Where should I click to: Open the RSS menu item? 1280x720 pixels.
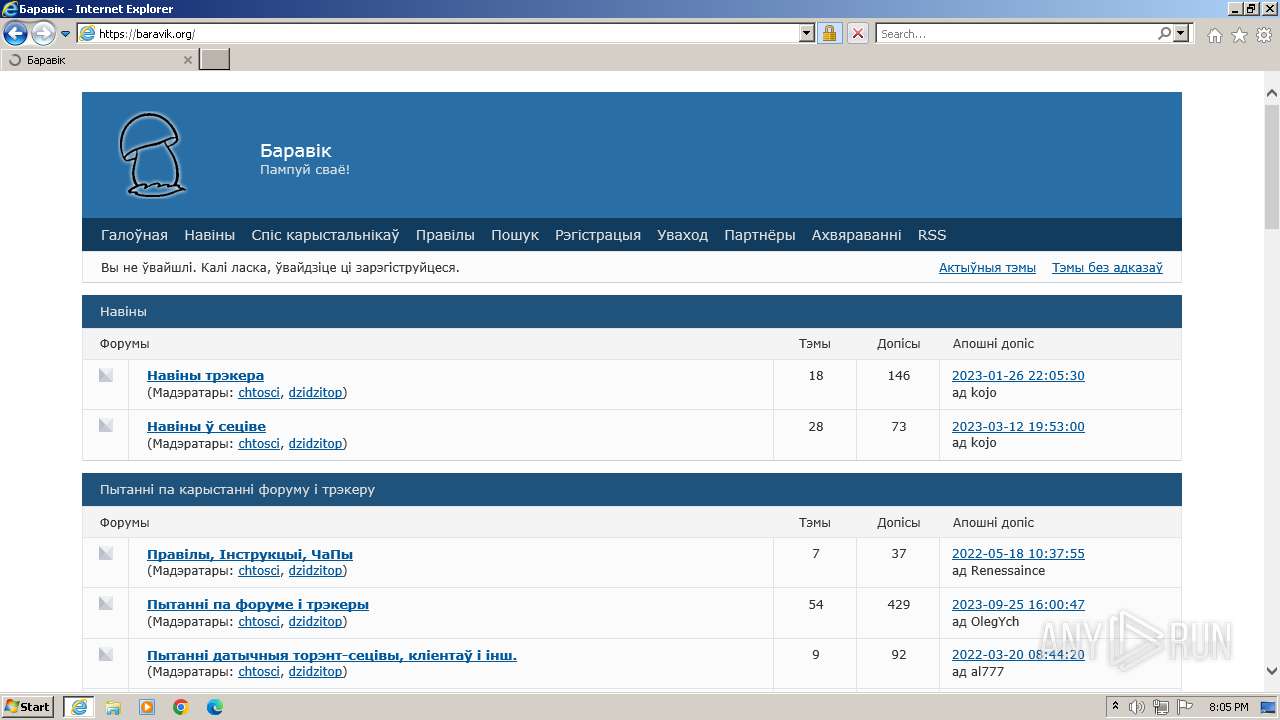[932, 235]
